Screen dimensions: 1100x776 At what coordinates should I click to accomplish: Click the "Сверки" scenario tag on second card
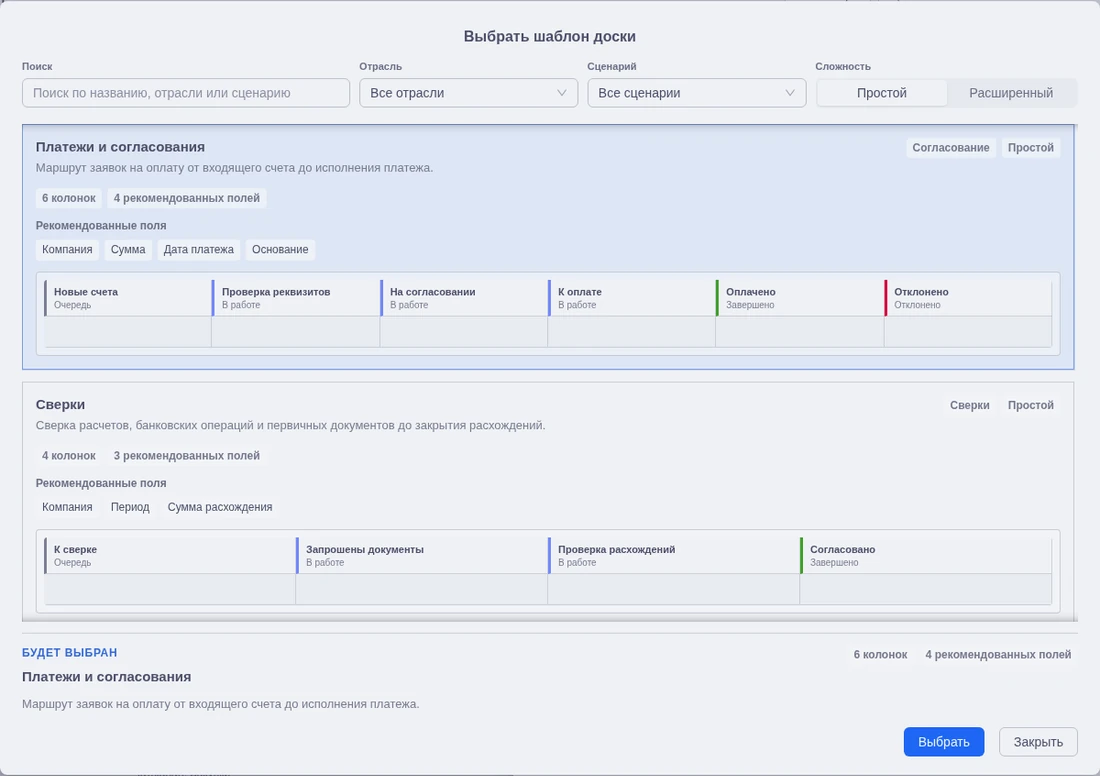coord(970,405)
